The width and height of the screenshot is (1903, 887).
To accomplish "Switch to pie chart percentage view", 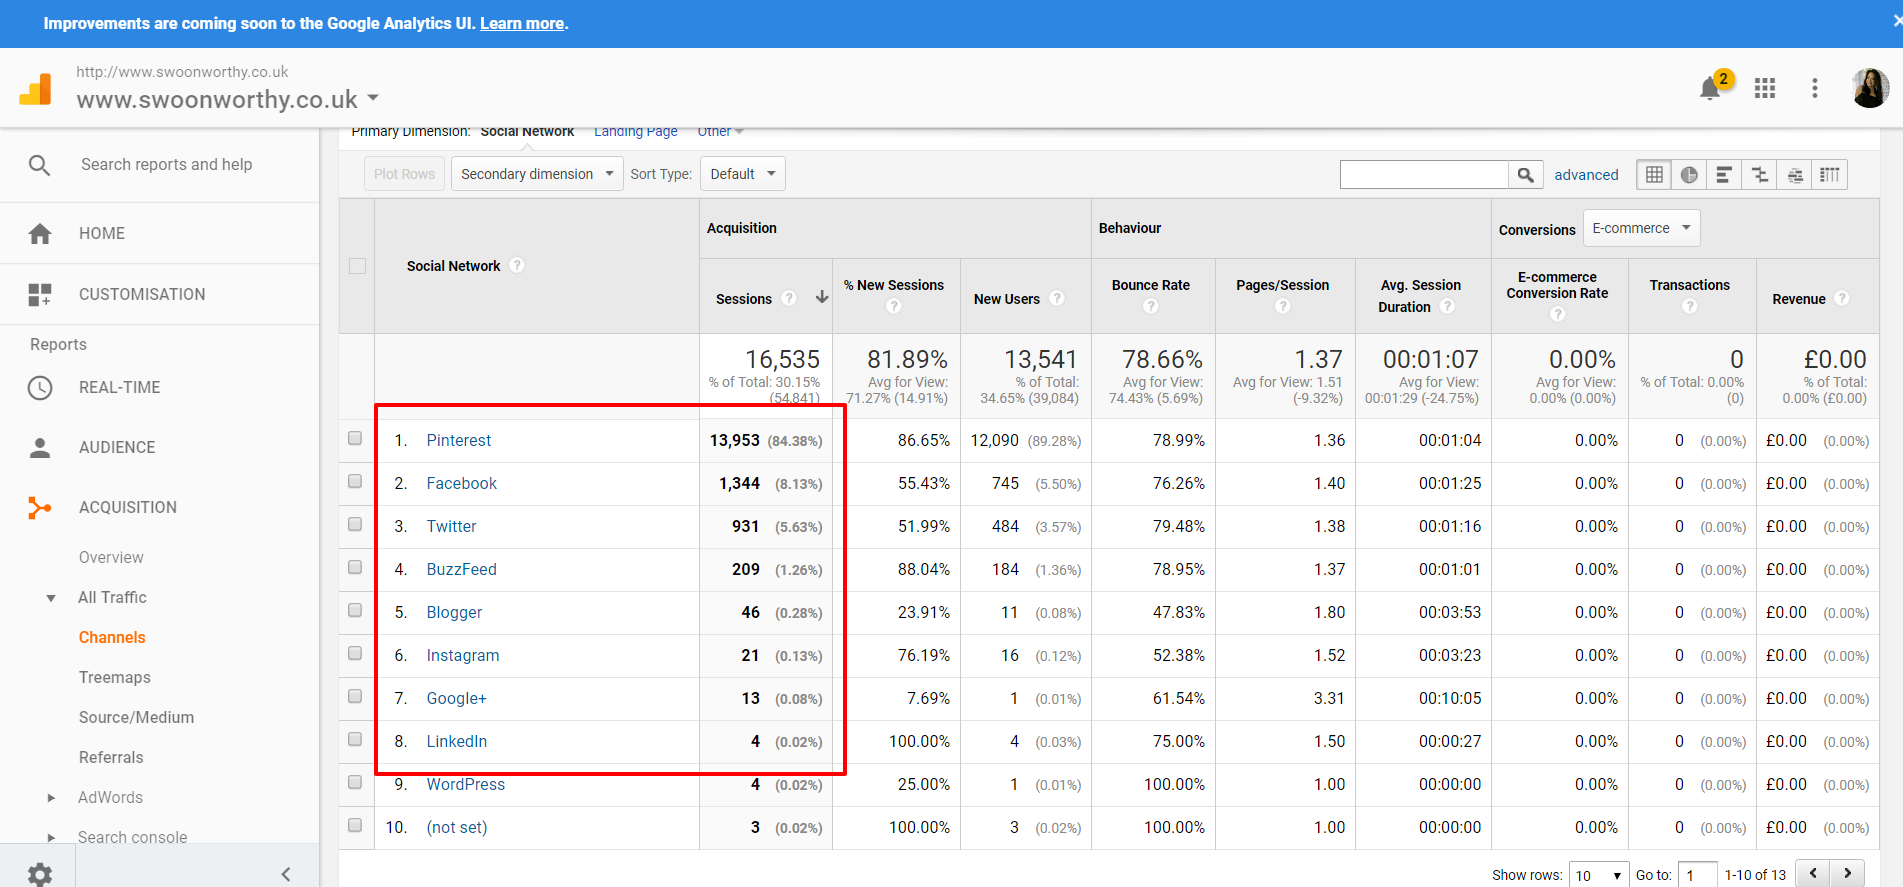I will (1689, 175).
